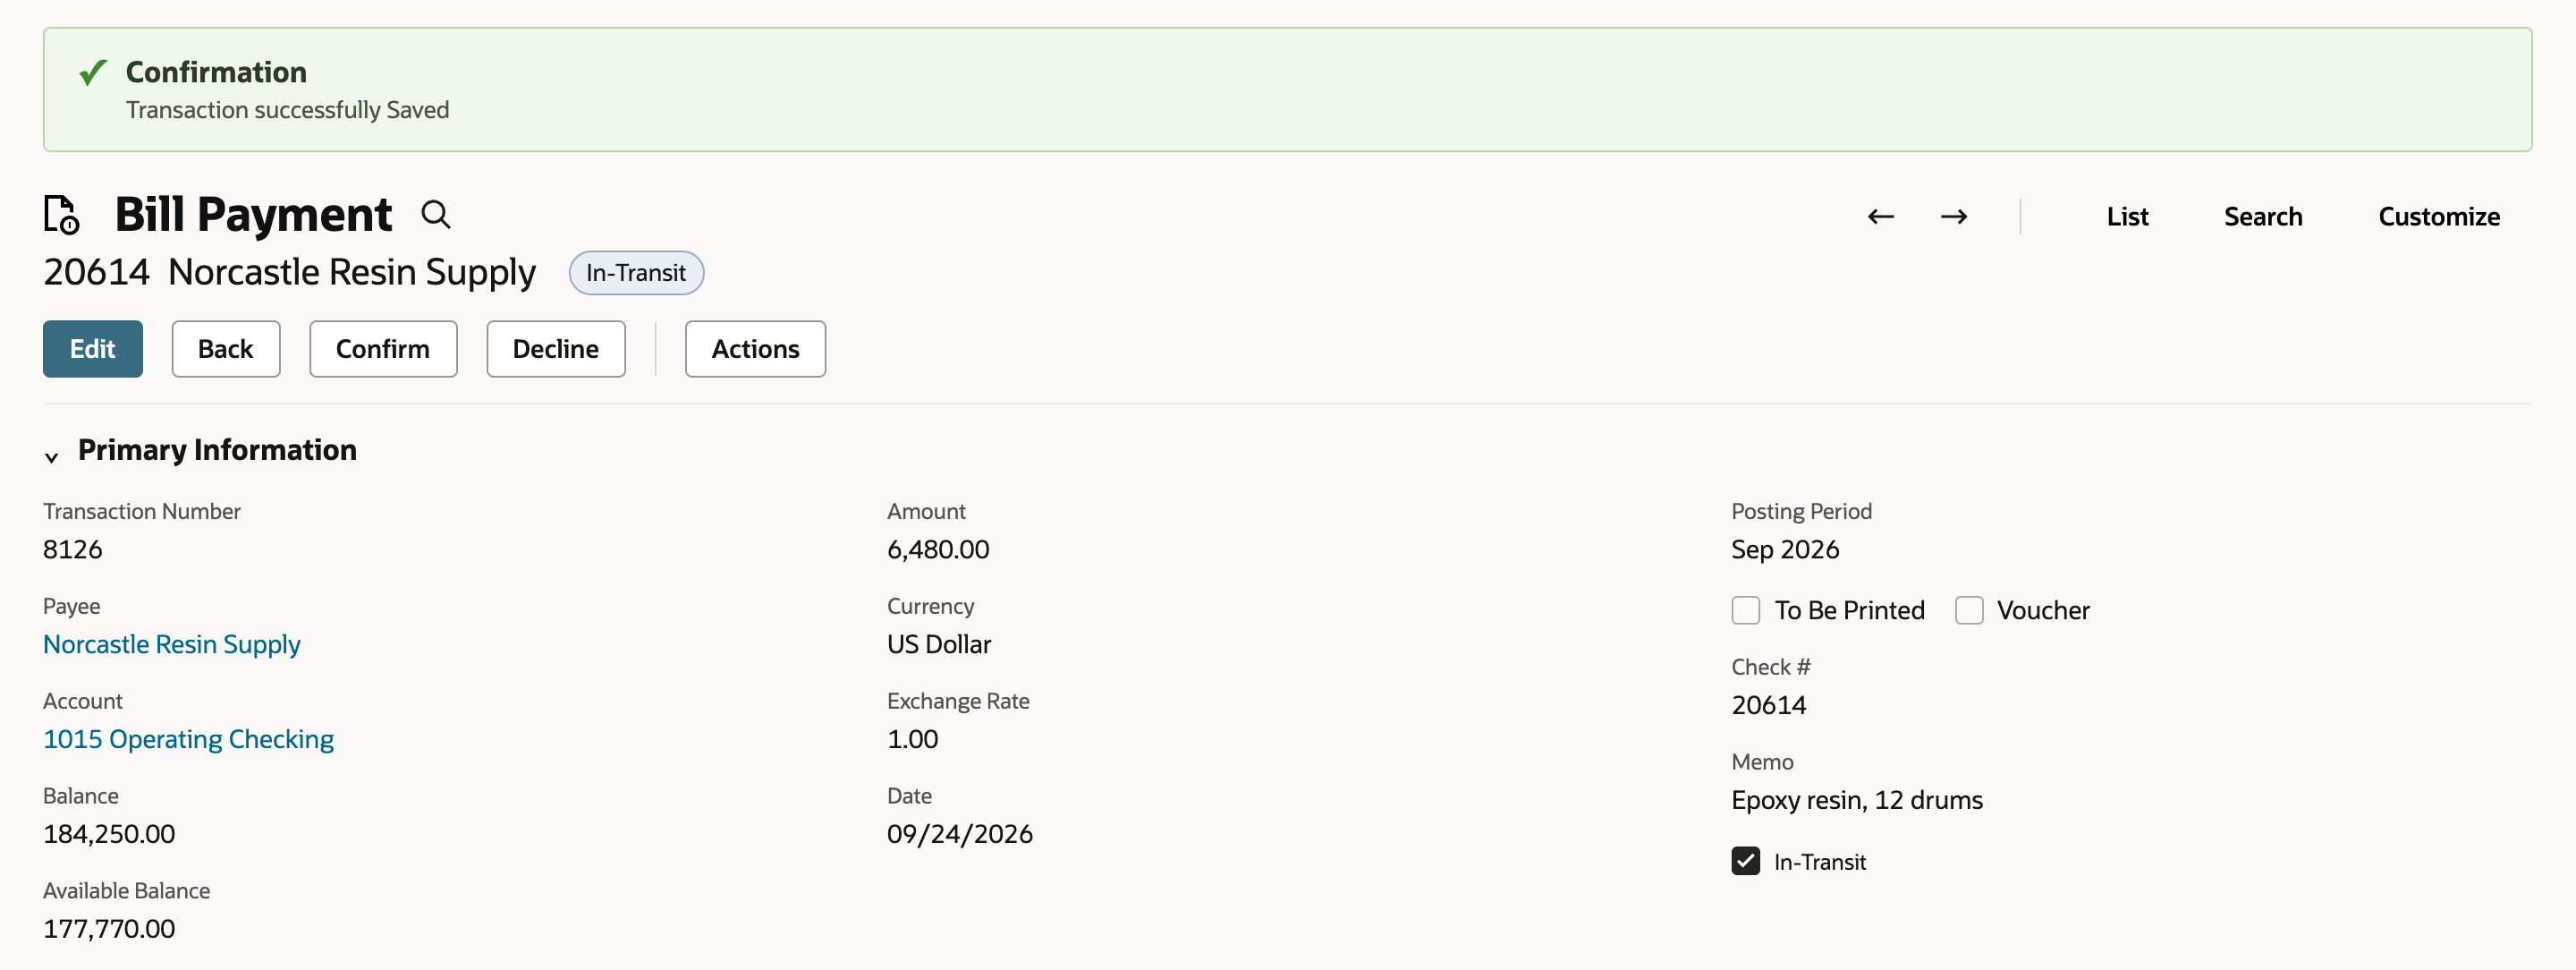Image resolution: width=2576 pixels, height=970 pixels.
Task: Select the check number 20614 value
Action: [1768, 706]
